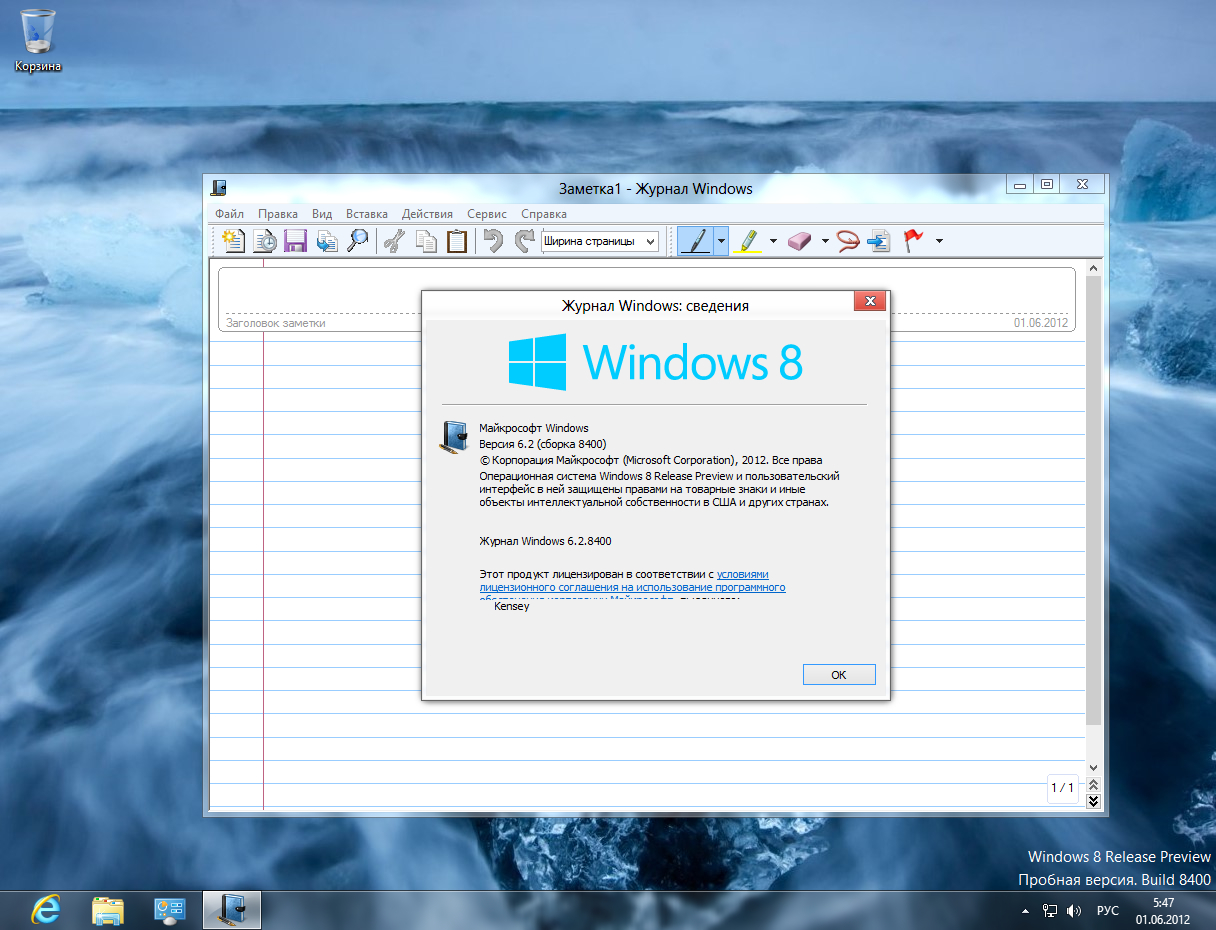Expand the Eraser options arrow
The height and width of the screenshot is (930, 1216).
point(825,240)
